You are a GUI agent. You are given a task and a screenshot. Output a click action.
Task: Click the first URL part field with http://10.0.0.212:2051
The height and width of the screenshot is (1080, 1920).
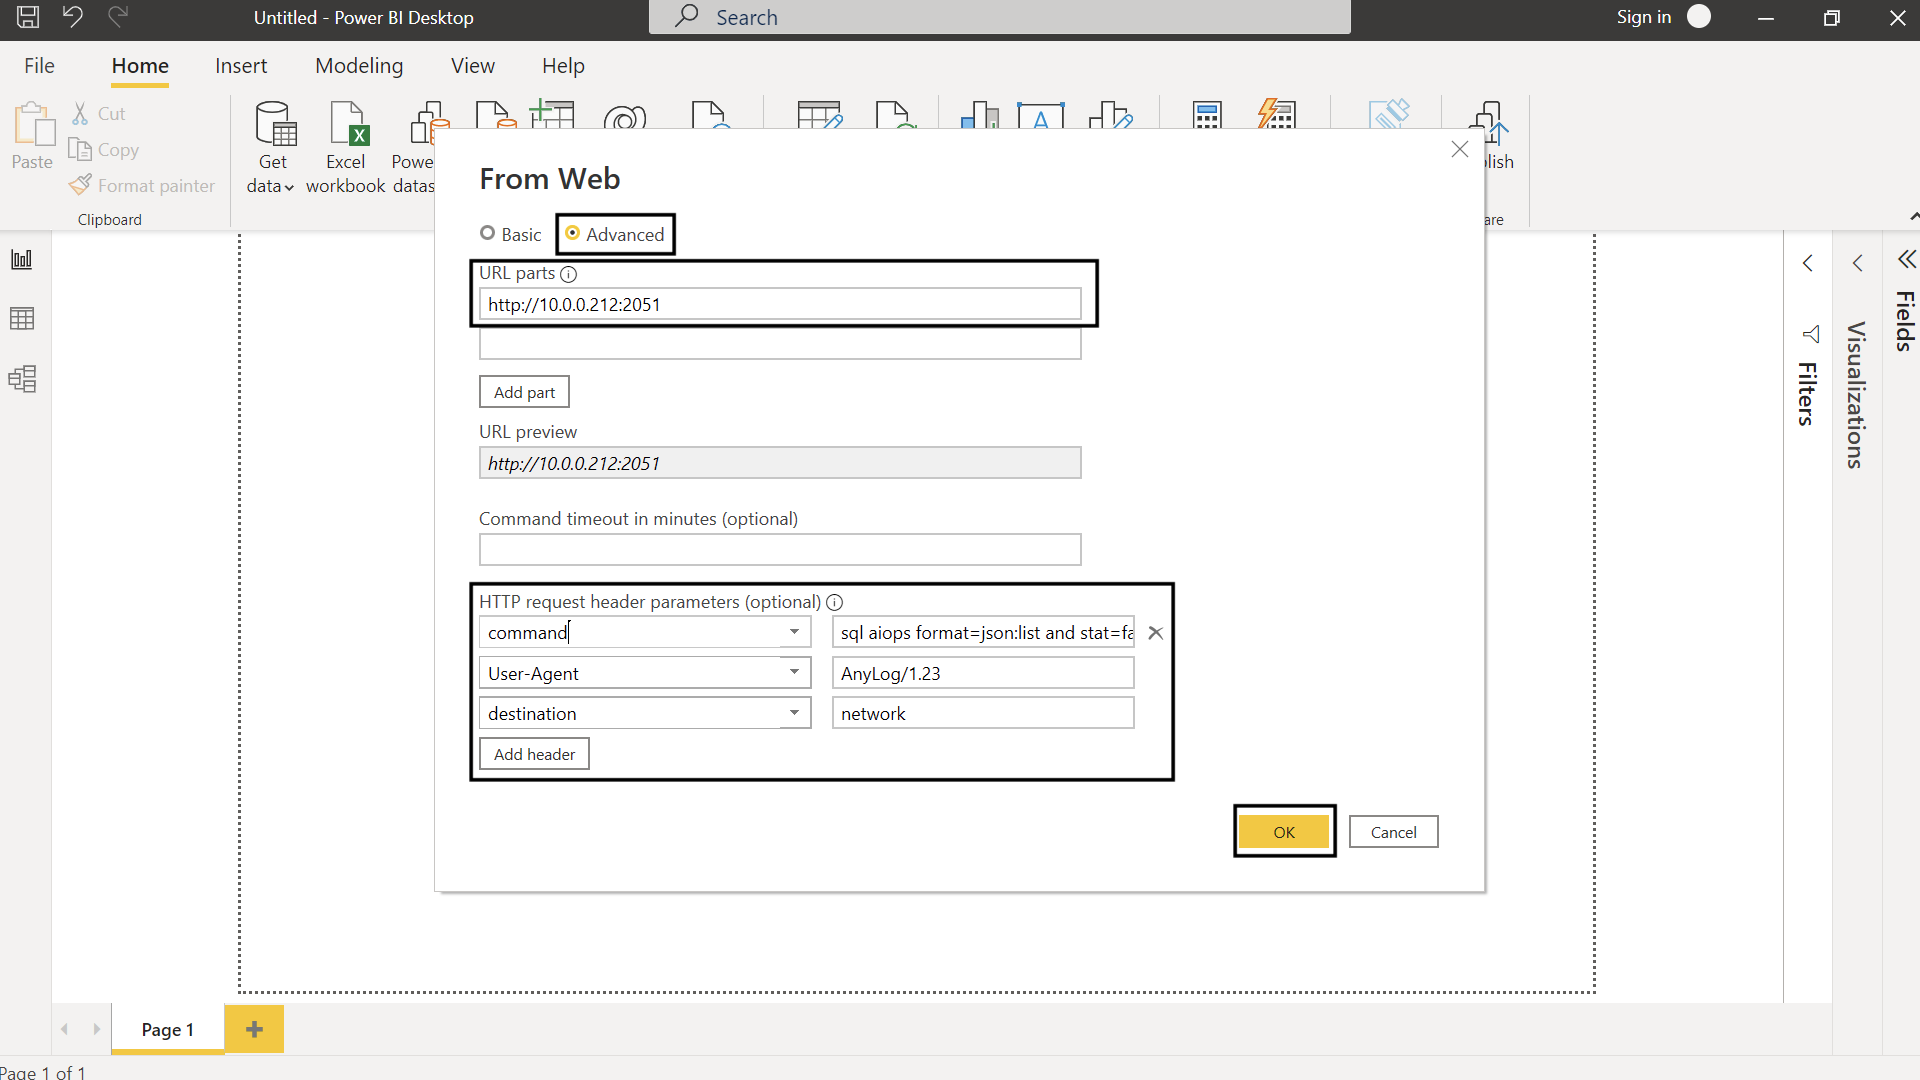(780, 304)
